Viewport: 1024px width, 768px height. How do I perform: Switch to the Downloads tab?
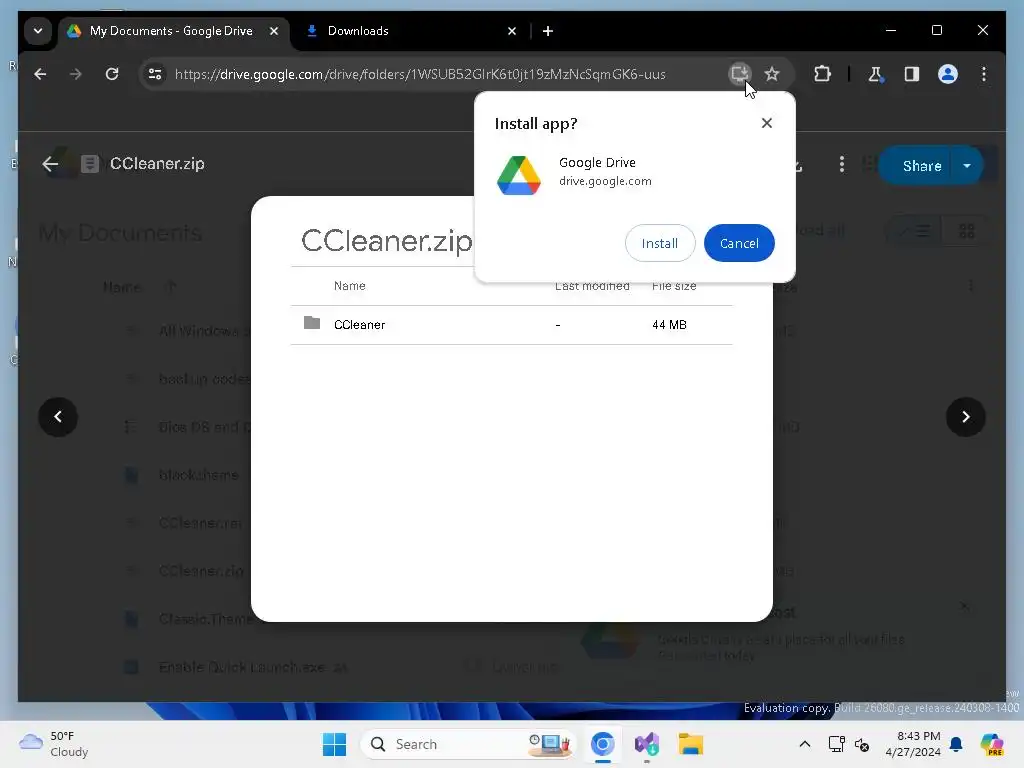tap(358, 31)
